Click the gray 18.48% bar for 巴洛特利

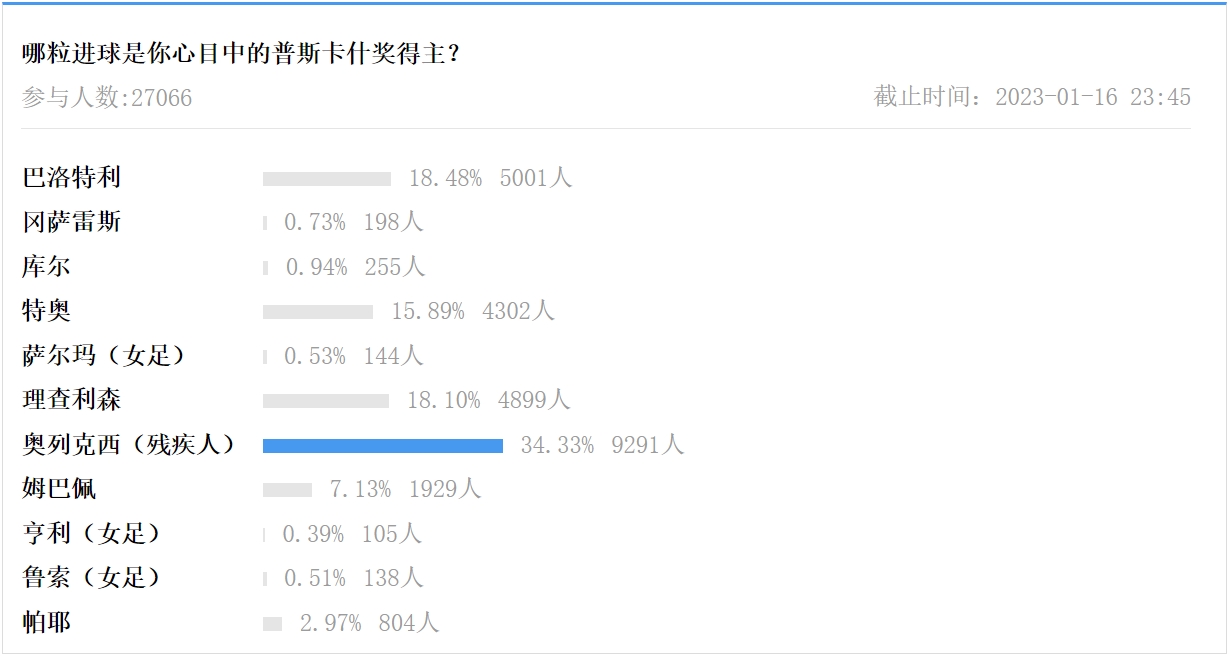tap(327, 179)
